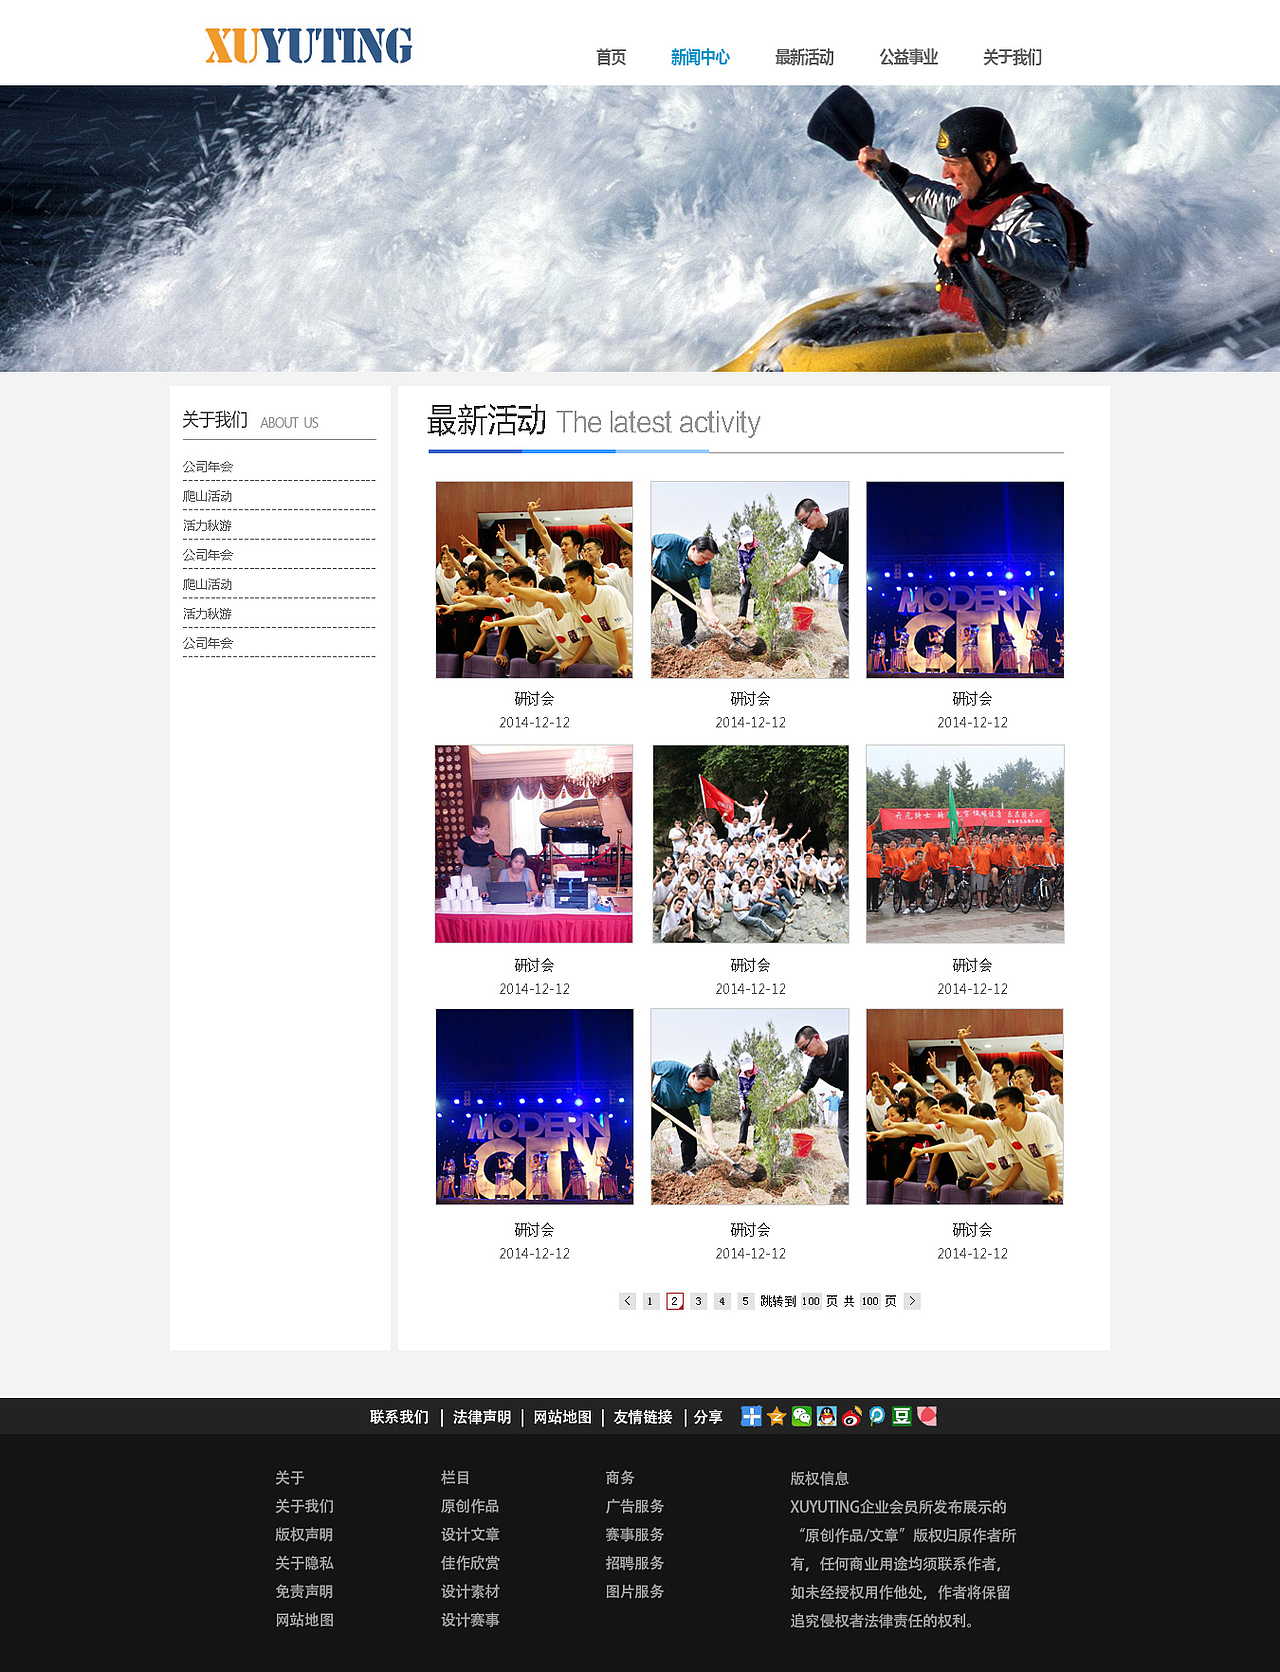
Task: Share via the QQ penguin icon
Action: tap(826, 1416)
